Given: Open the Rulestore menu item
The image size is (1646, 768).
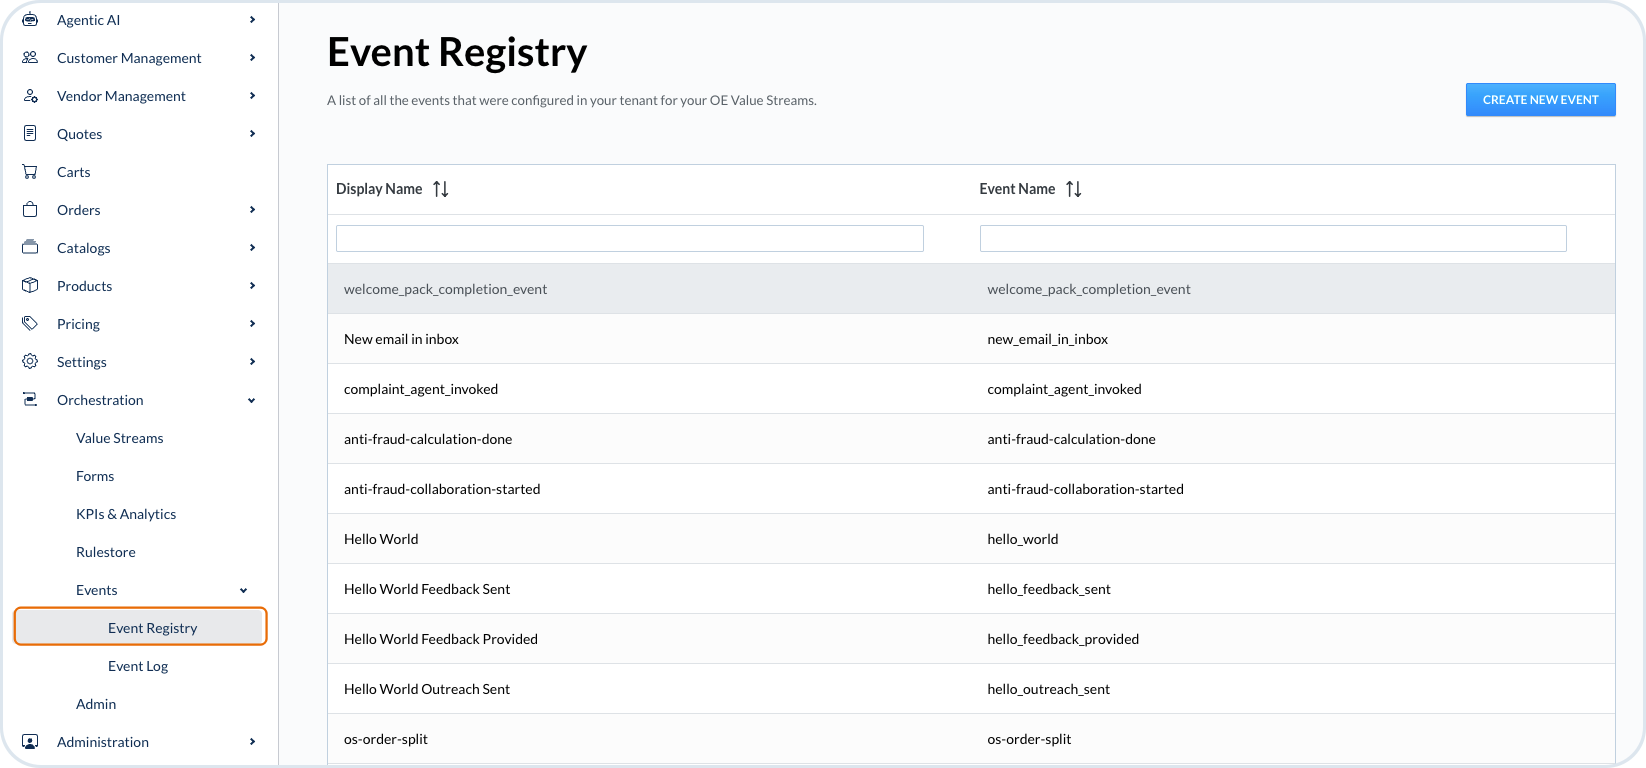Looking at the screenshot, I should 105,552.
